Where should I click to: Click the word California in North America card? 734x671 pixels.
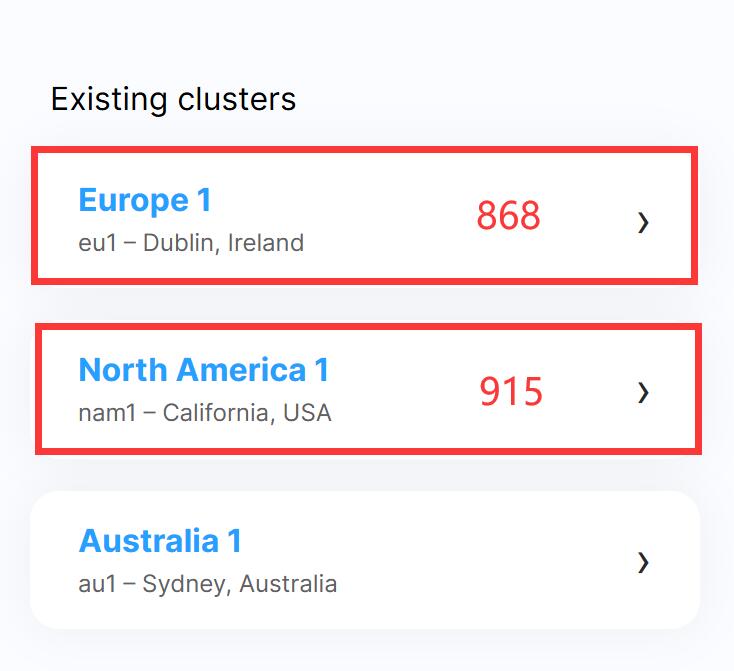point(216,413)
